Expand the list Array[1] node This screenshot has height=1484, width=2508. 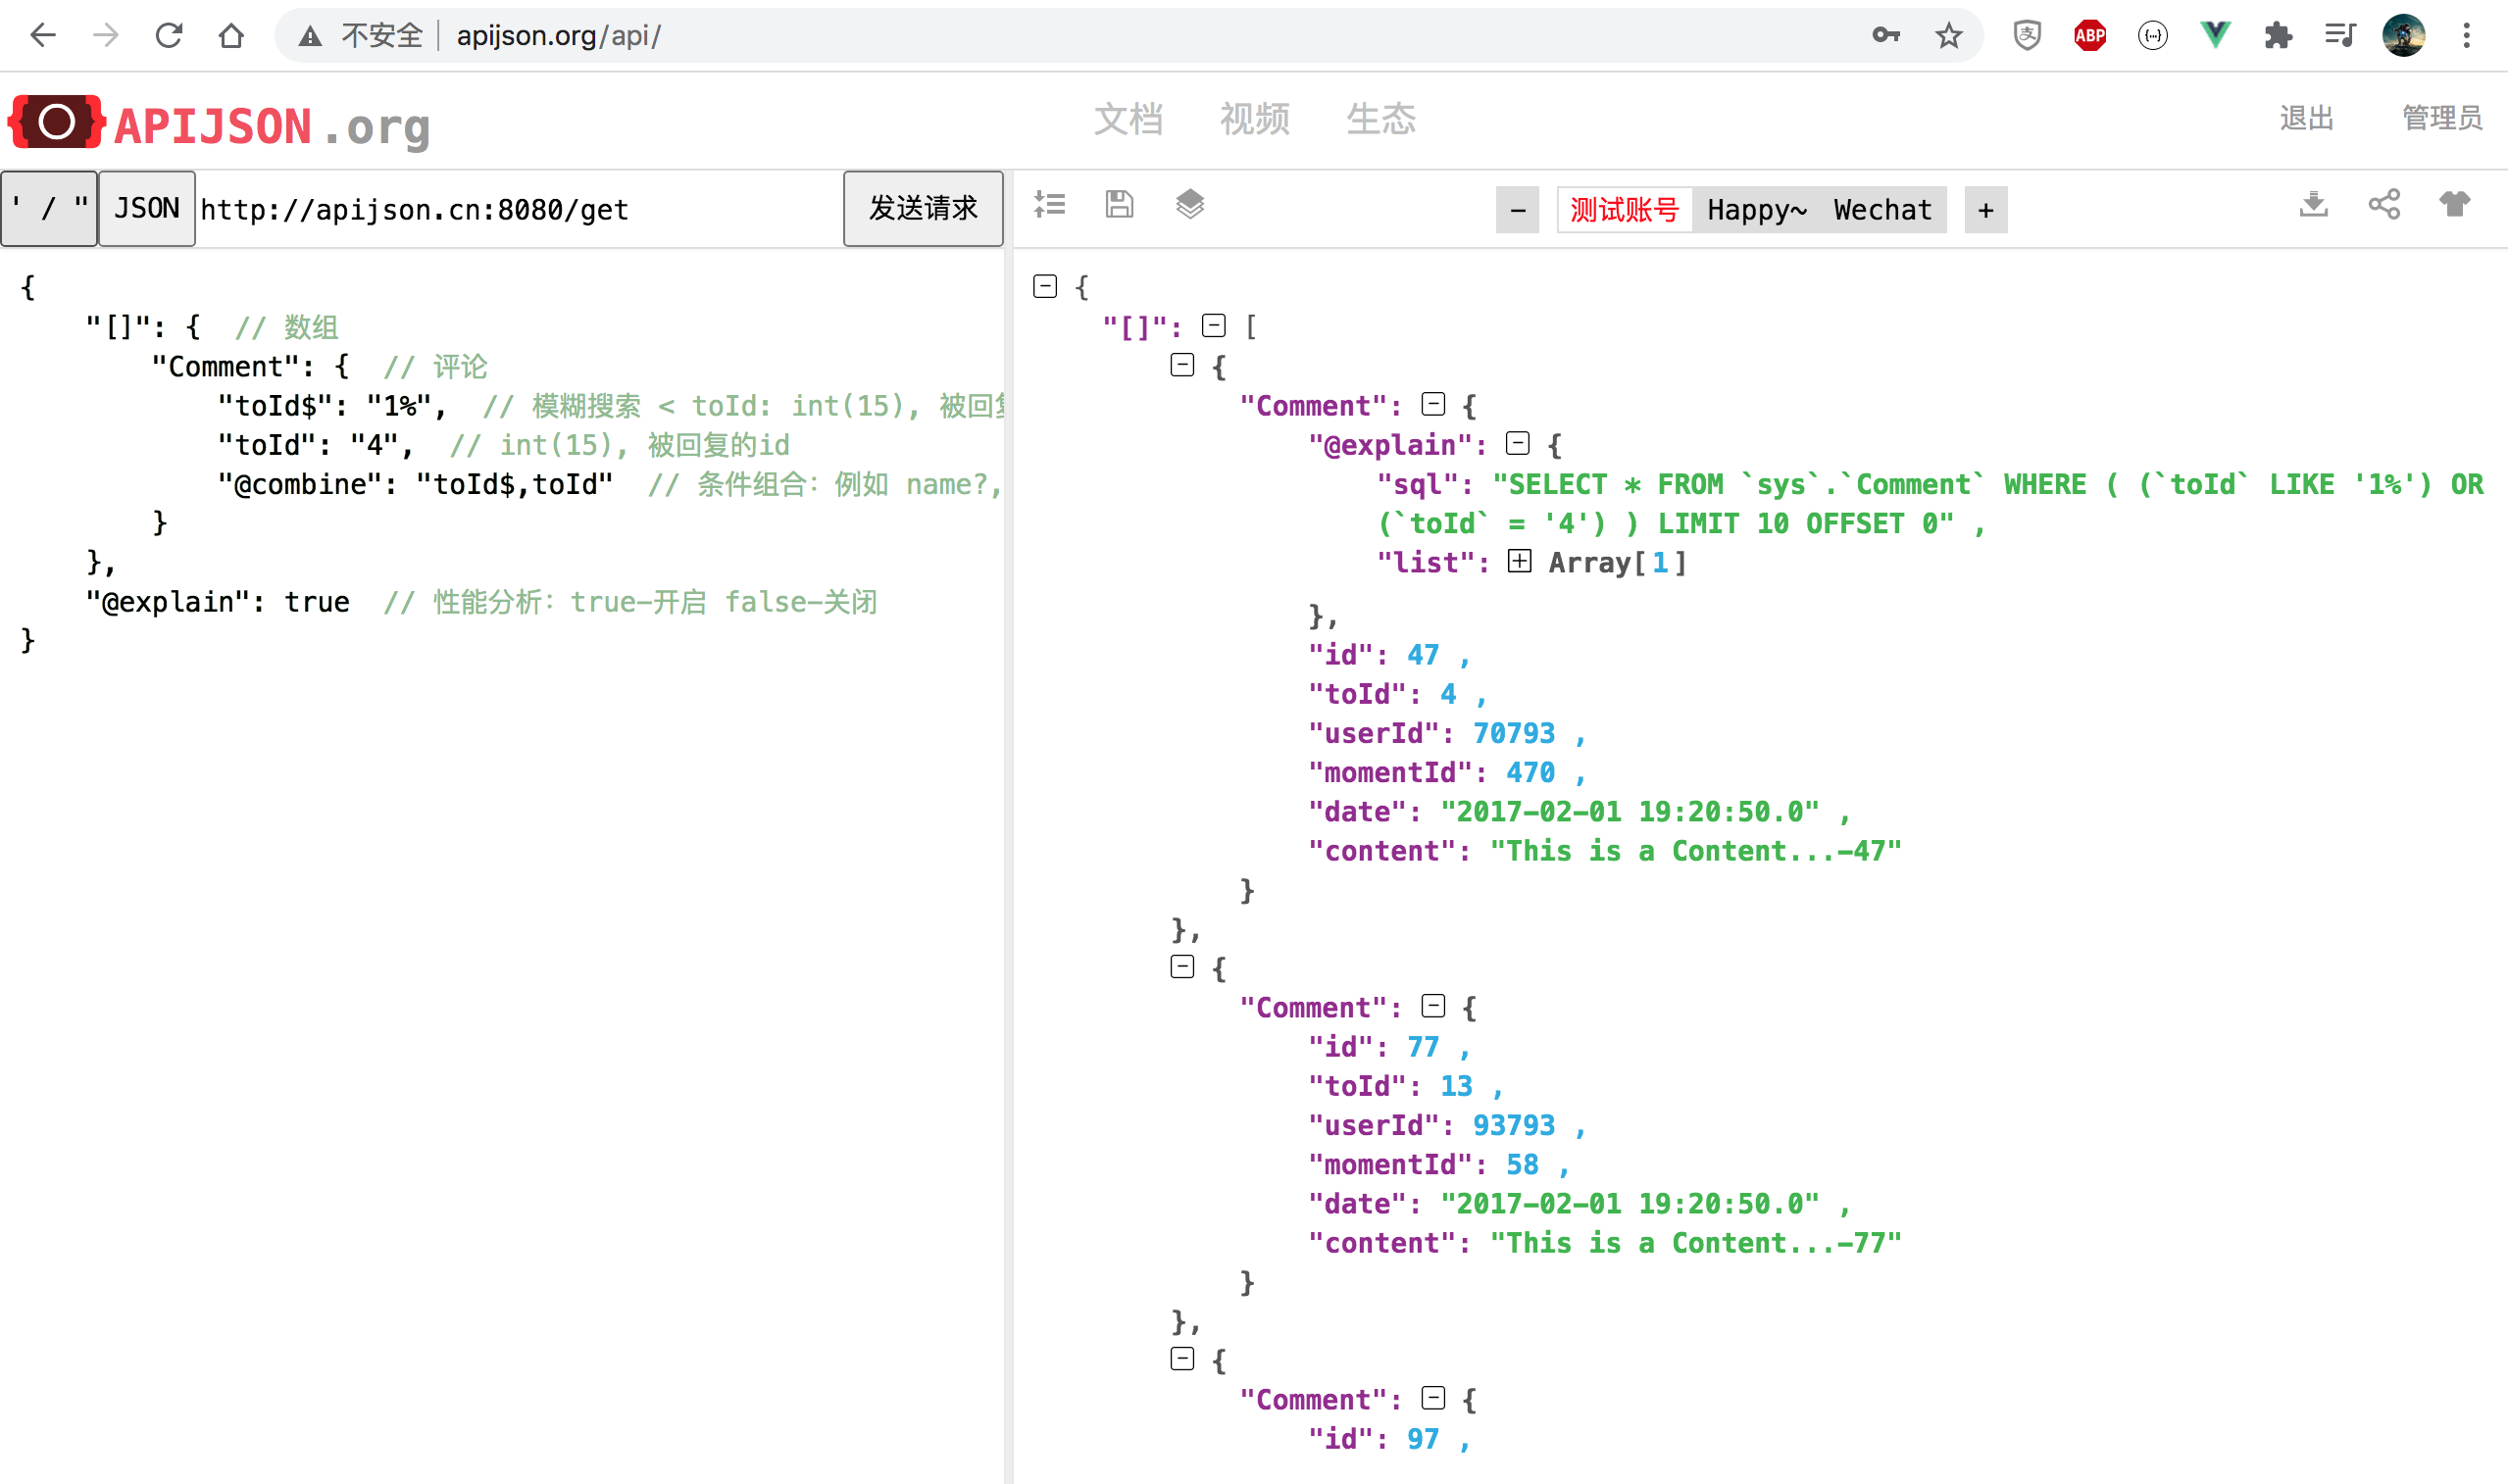[x=1519, y=562]
